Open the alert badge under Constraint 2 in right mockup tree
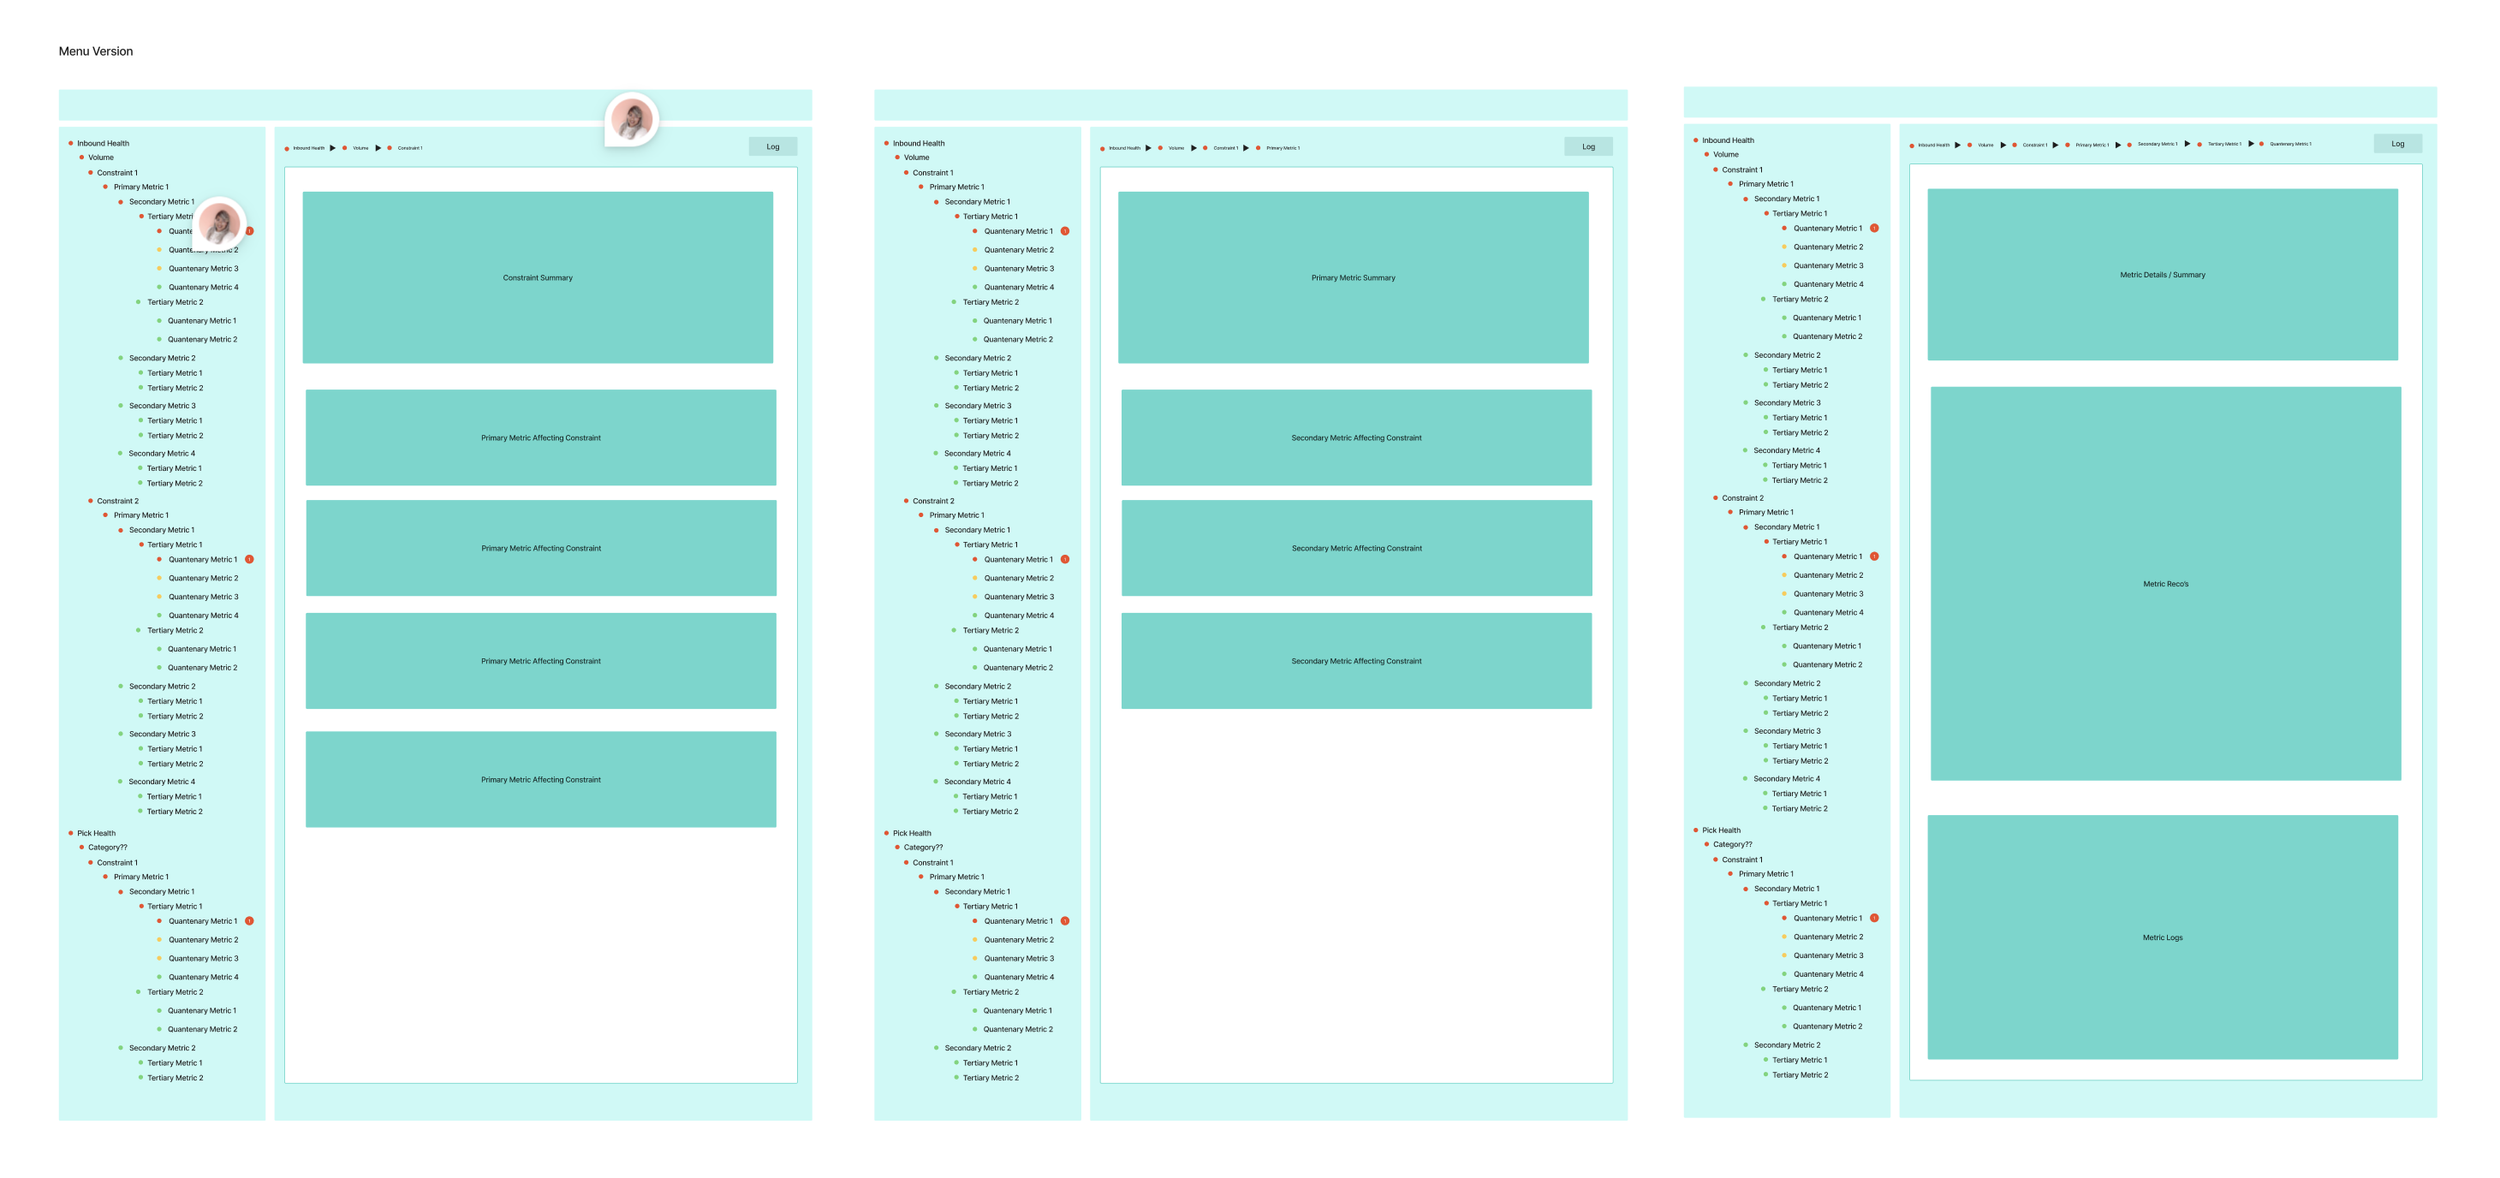This screenshot has width=2500, height=1178. pos(1874,556)
